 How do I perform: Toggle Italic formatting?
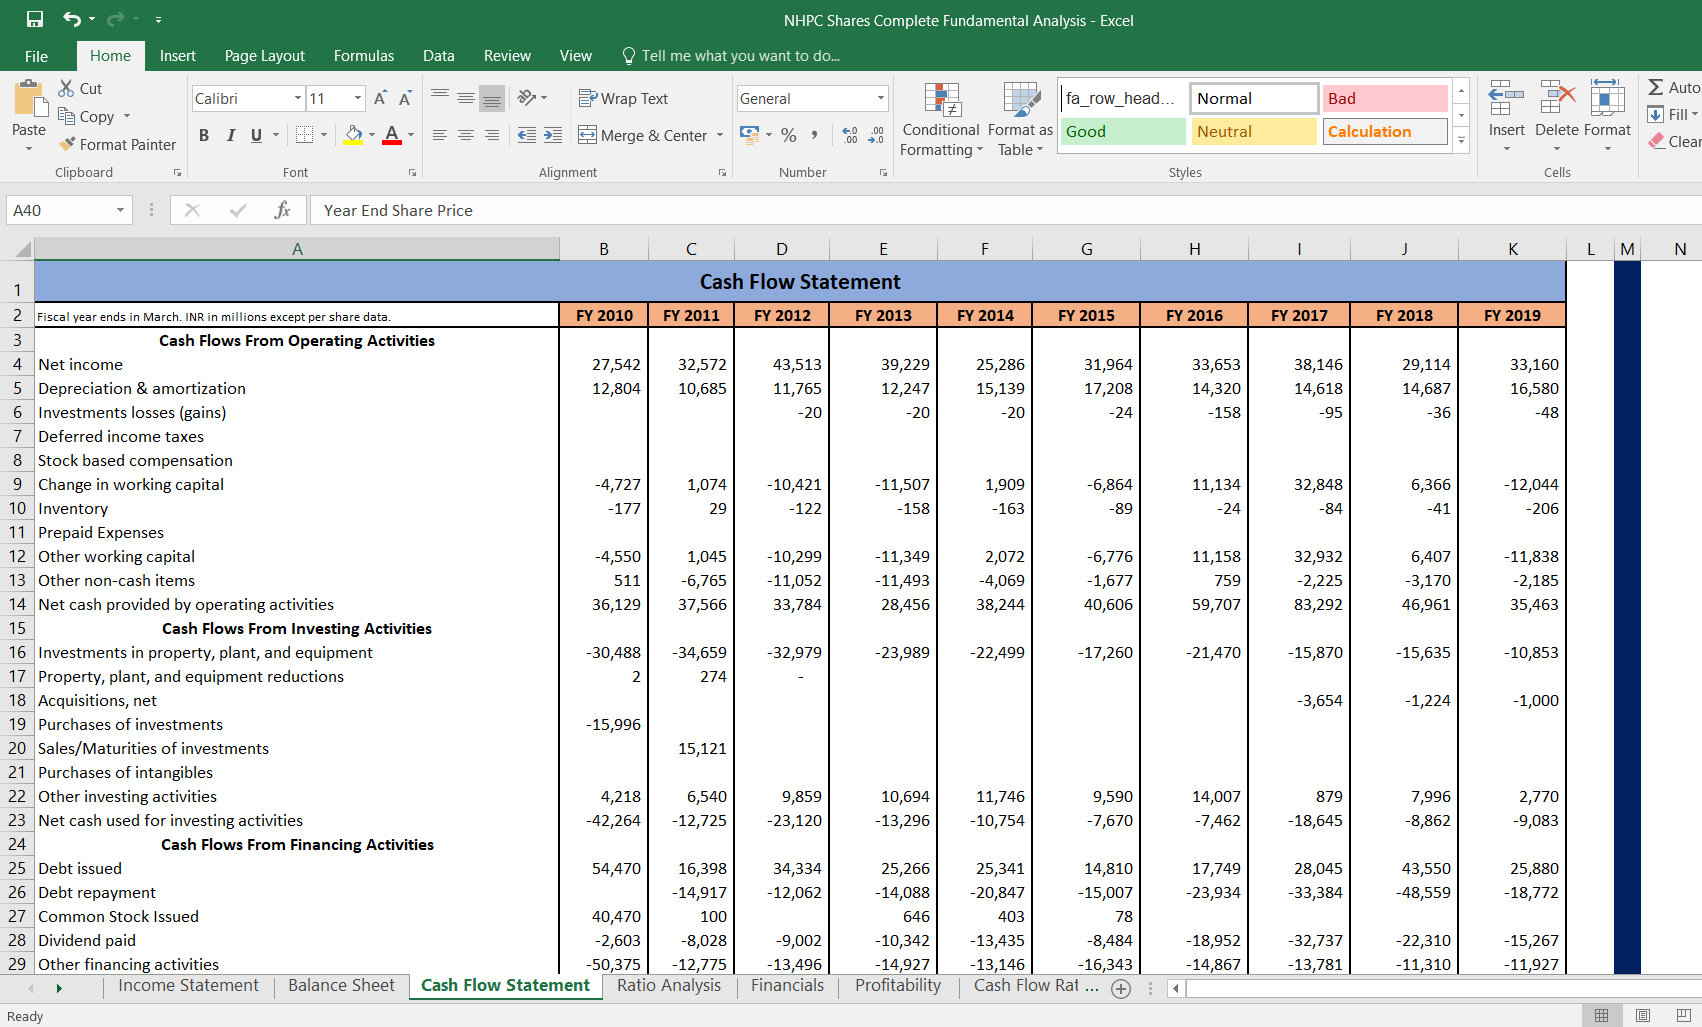pyautogui.click(x=231, y=135)
